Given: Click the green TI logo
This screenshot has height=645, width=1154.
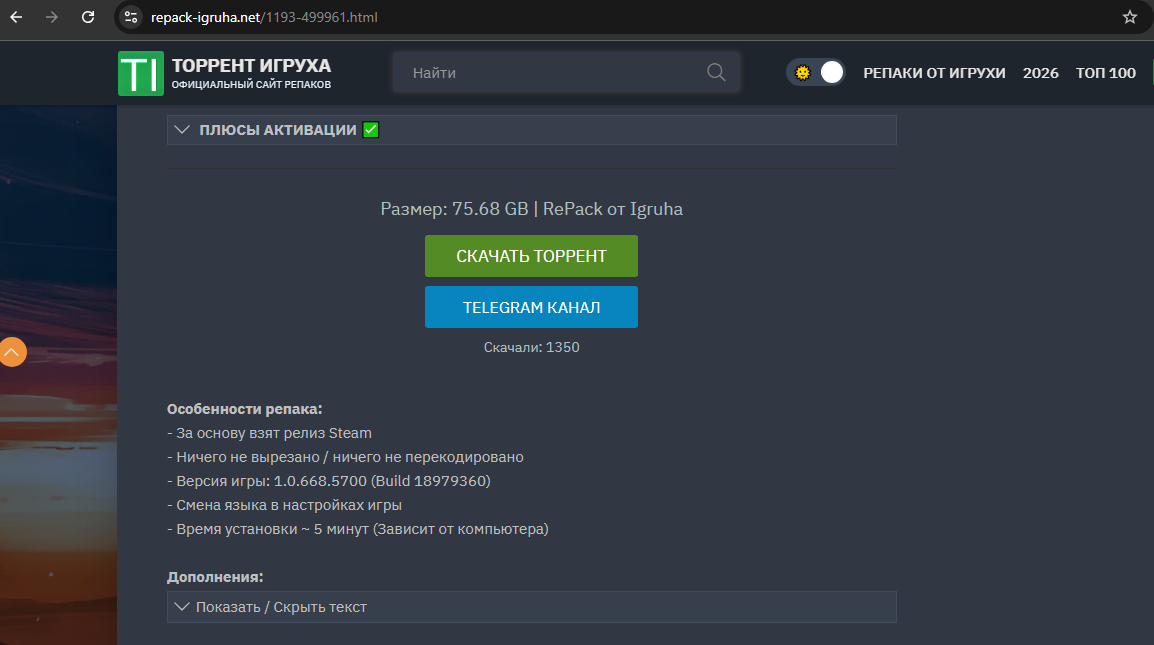Looking at the screenshot, I should 140,73.
